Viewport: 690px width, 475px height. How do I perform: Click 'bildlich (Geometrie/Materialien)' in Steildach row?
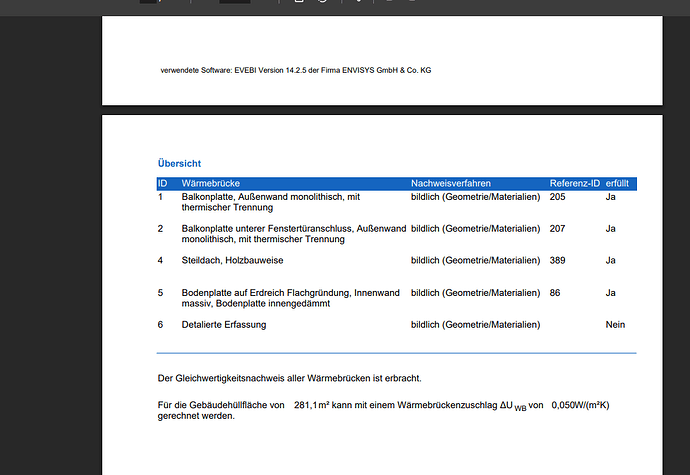point(475,260)
